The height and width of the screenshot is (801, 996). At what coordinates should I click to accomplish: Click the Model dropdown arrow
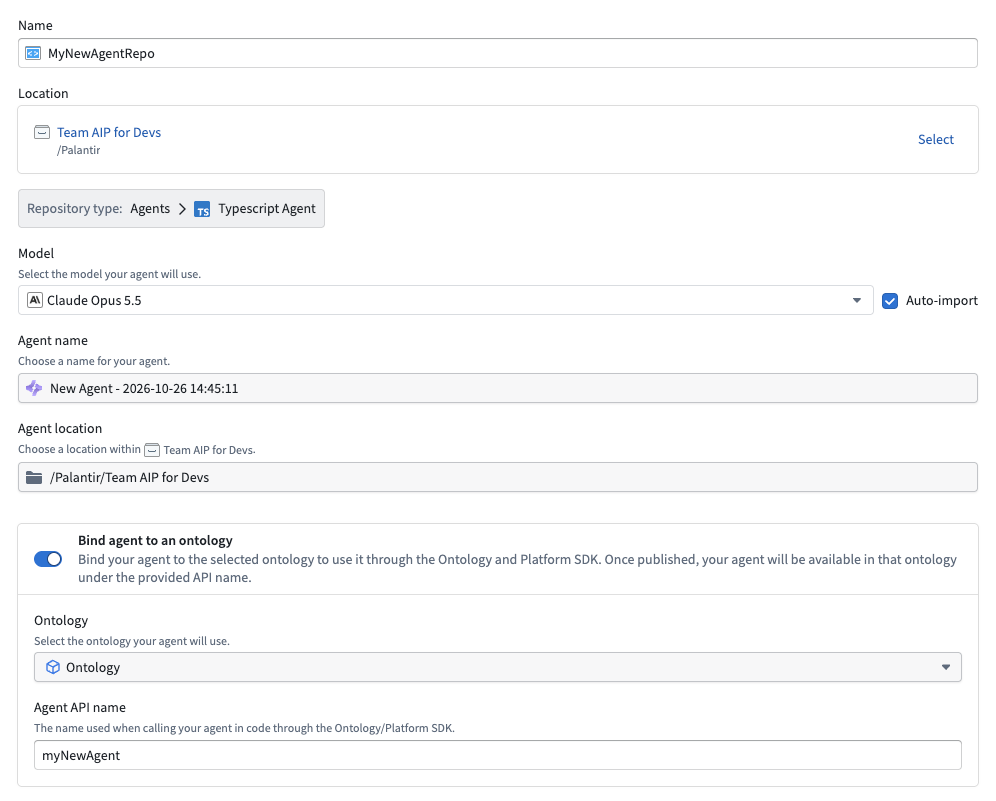[x=856, y=300]
